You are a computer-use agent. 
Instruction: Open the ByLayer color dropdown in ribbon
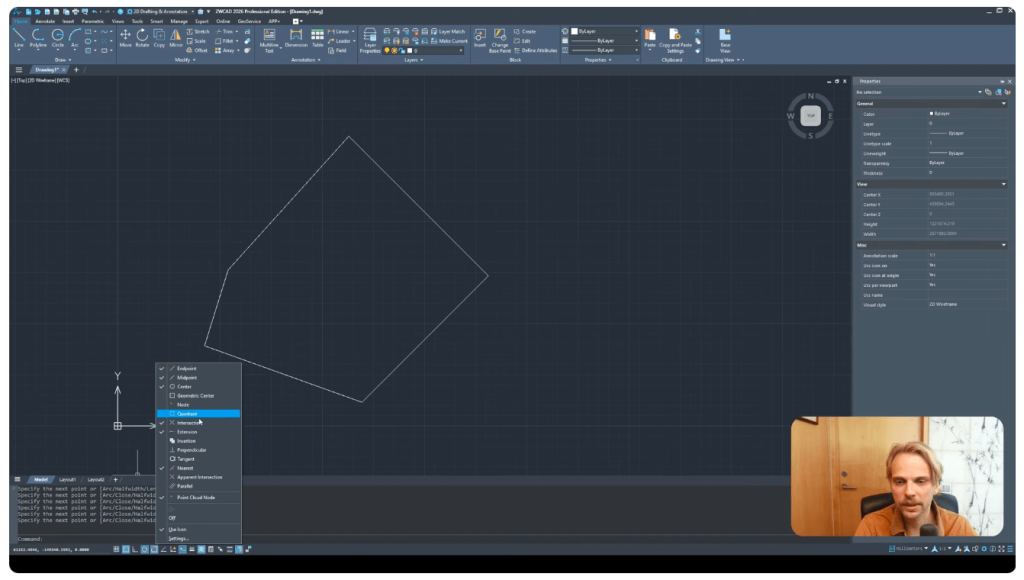pyautogui.click(x=602, y=31)
